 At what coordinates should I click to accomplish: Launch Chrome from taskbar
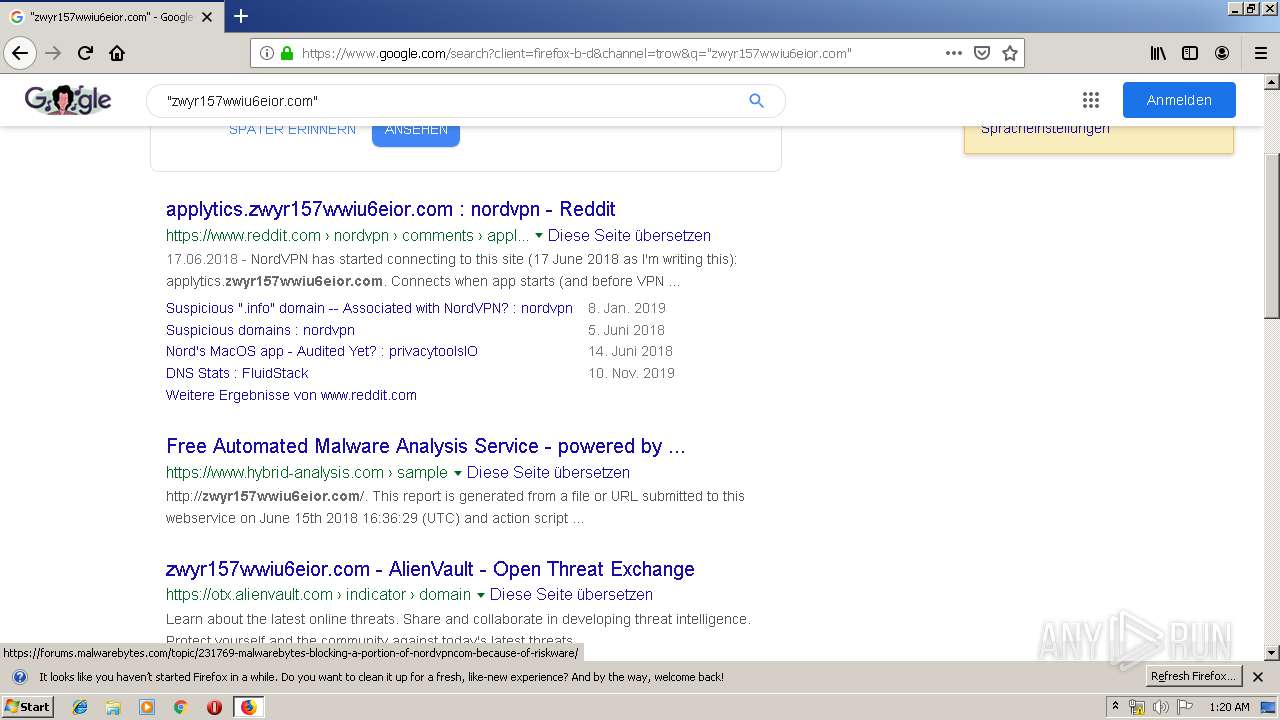point(180,707)
